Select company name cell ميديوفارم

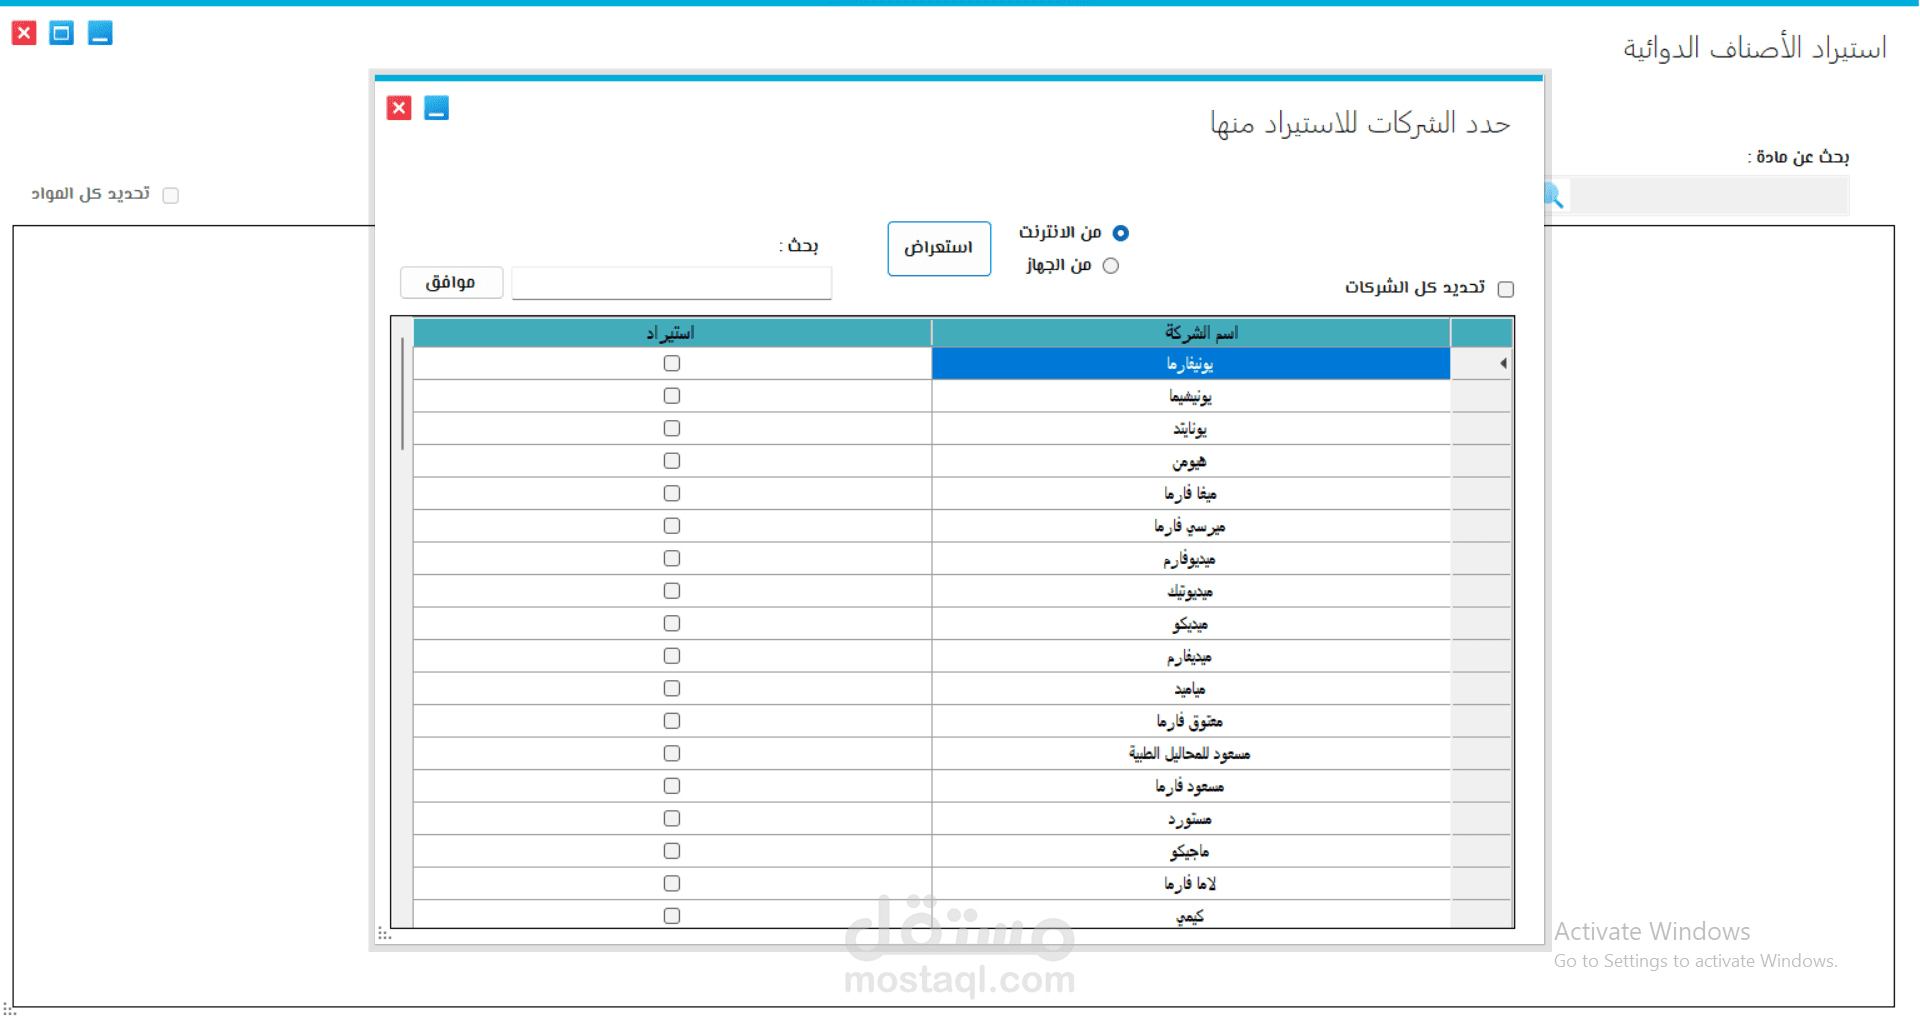[1191, 559]
